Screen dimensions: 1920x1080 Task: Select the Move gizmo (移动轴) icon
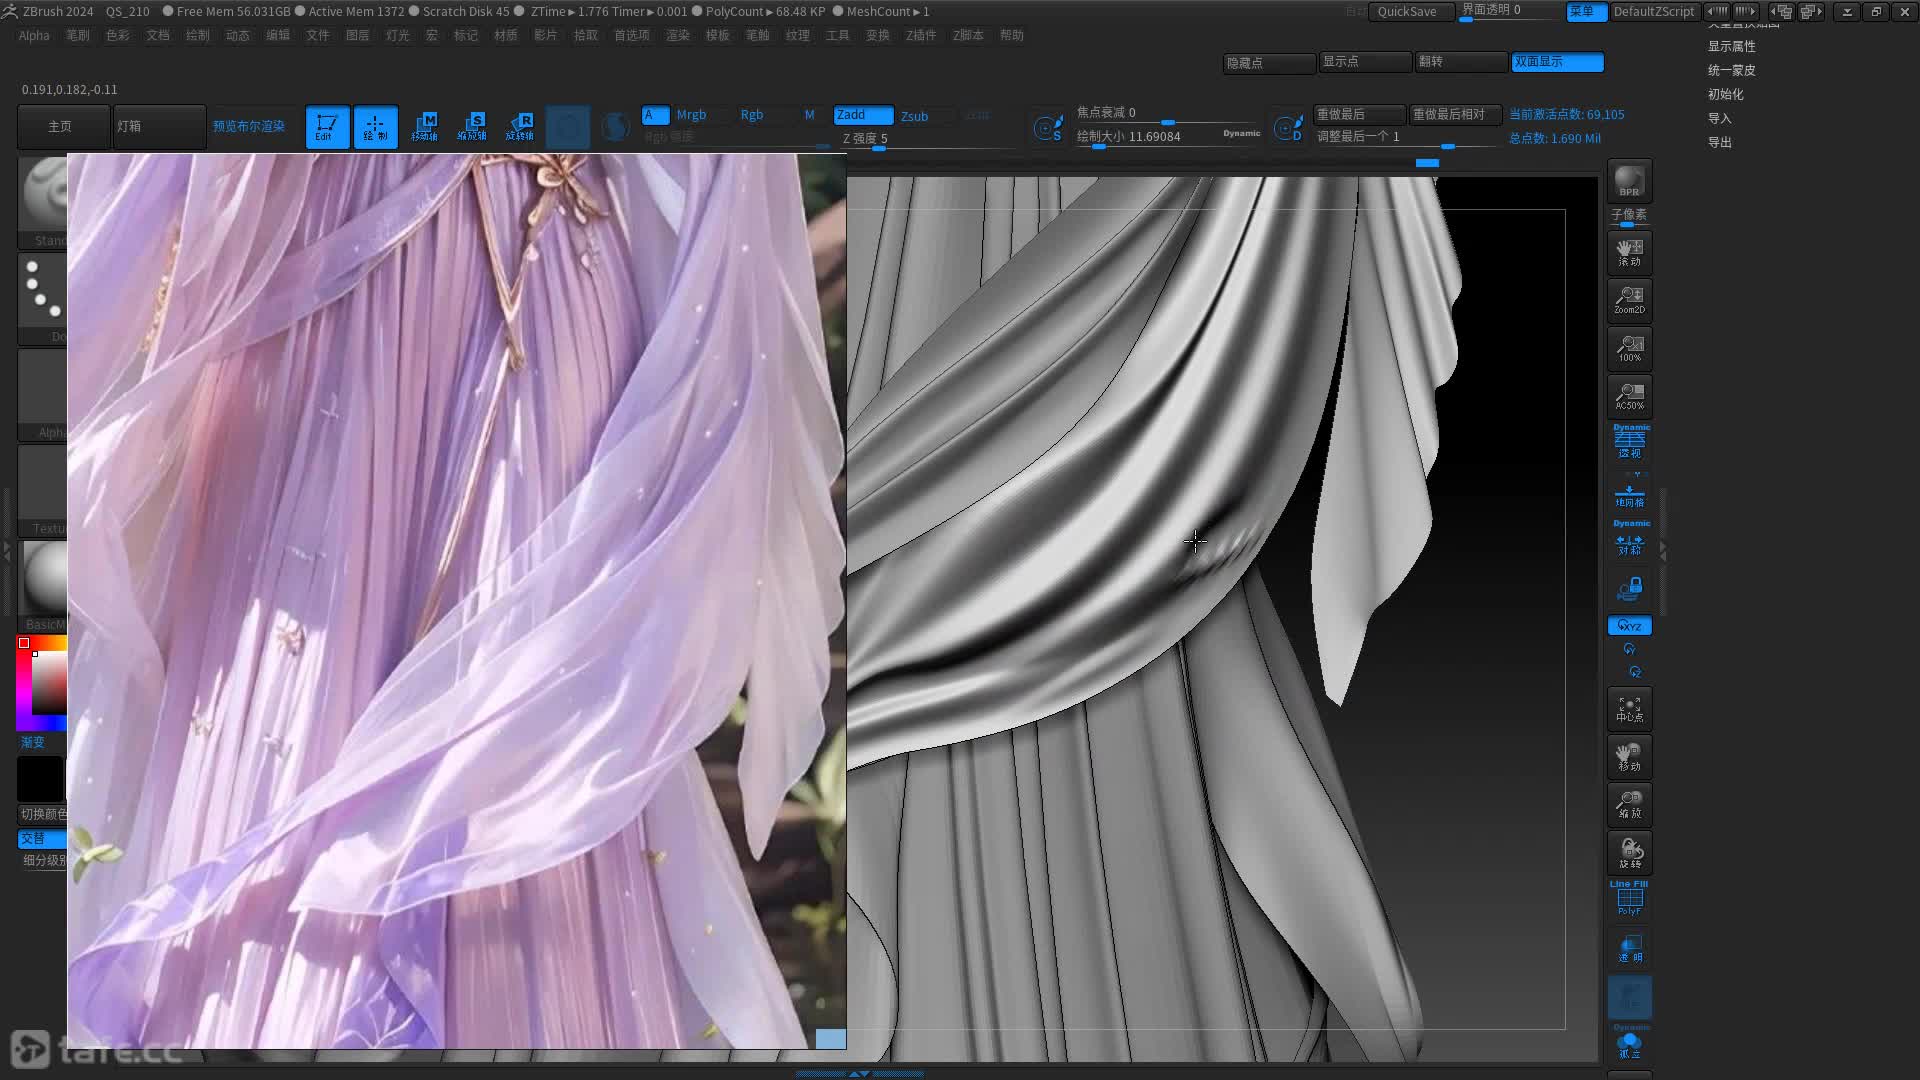click(424, 127)
